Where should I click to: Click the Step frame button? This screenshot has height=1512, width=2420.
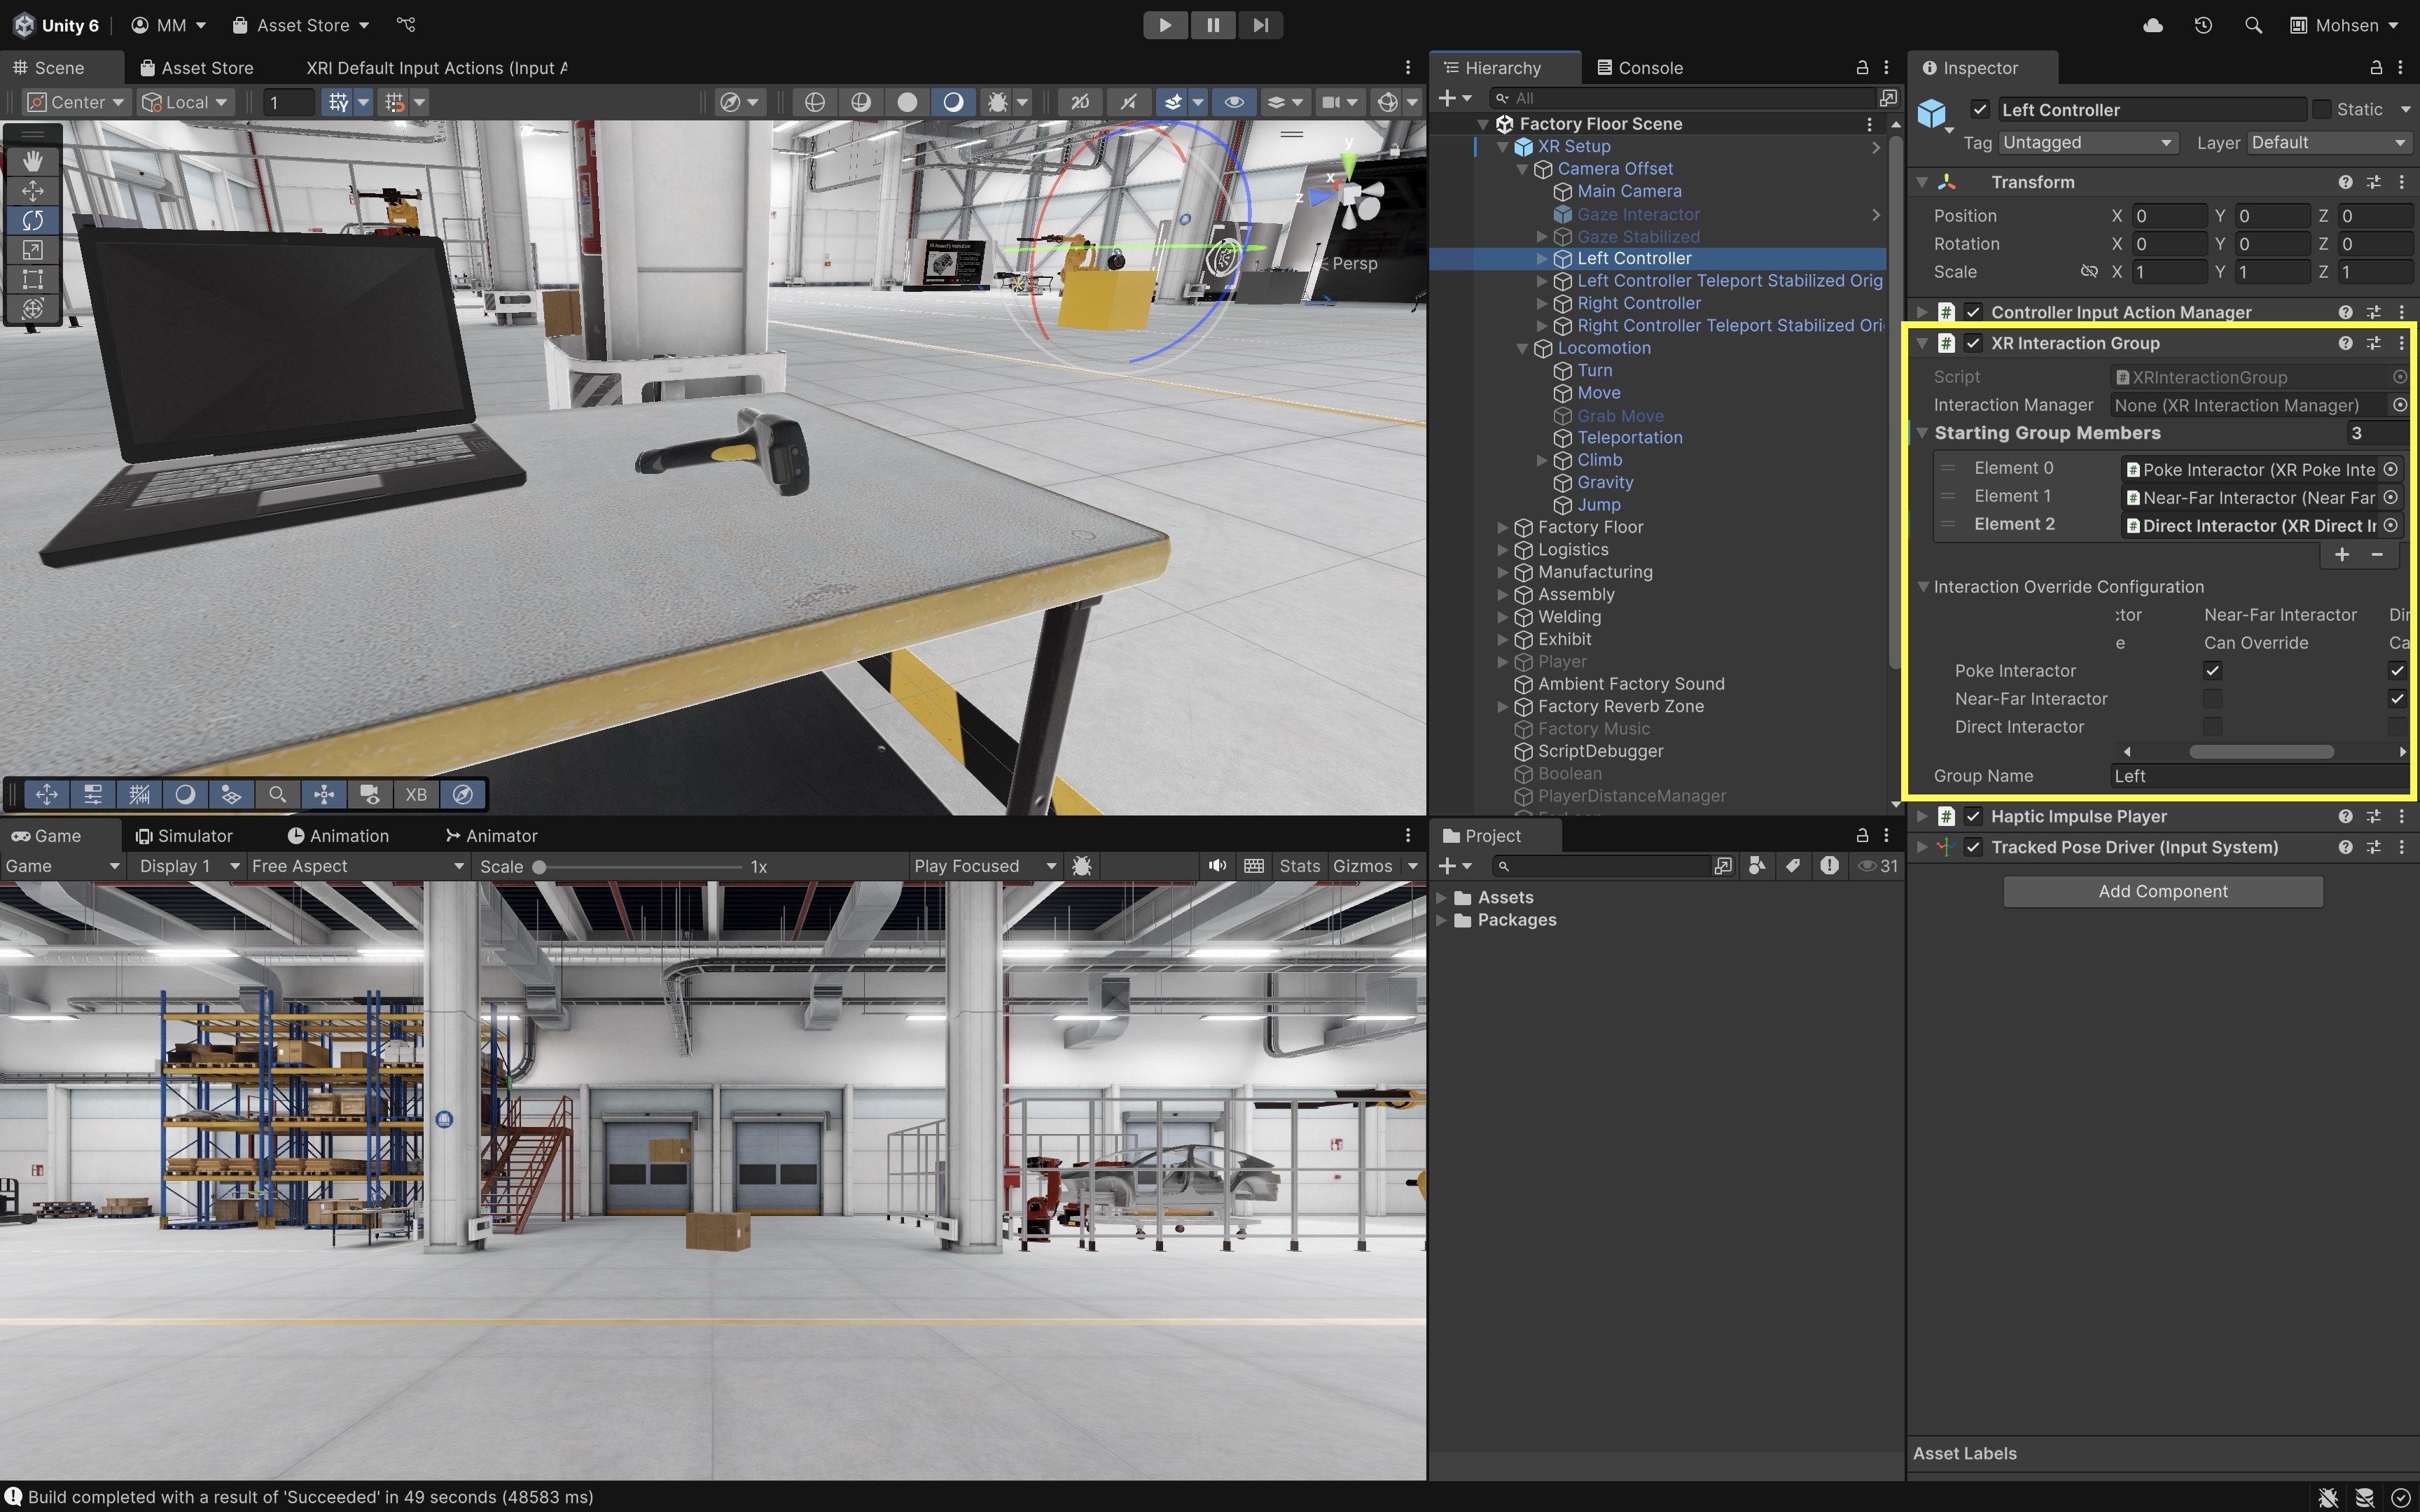[1260, 25]
